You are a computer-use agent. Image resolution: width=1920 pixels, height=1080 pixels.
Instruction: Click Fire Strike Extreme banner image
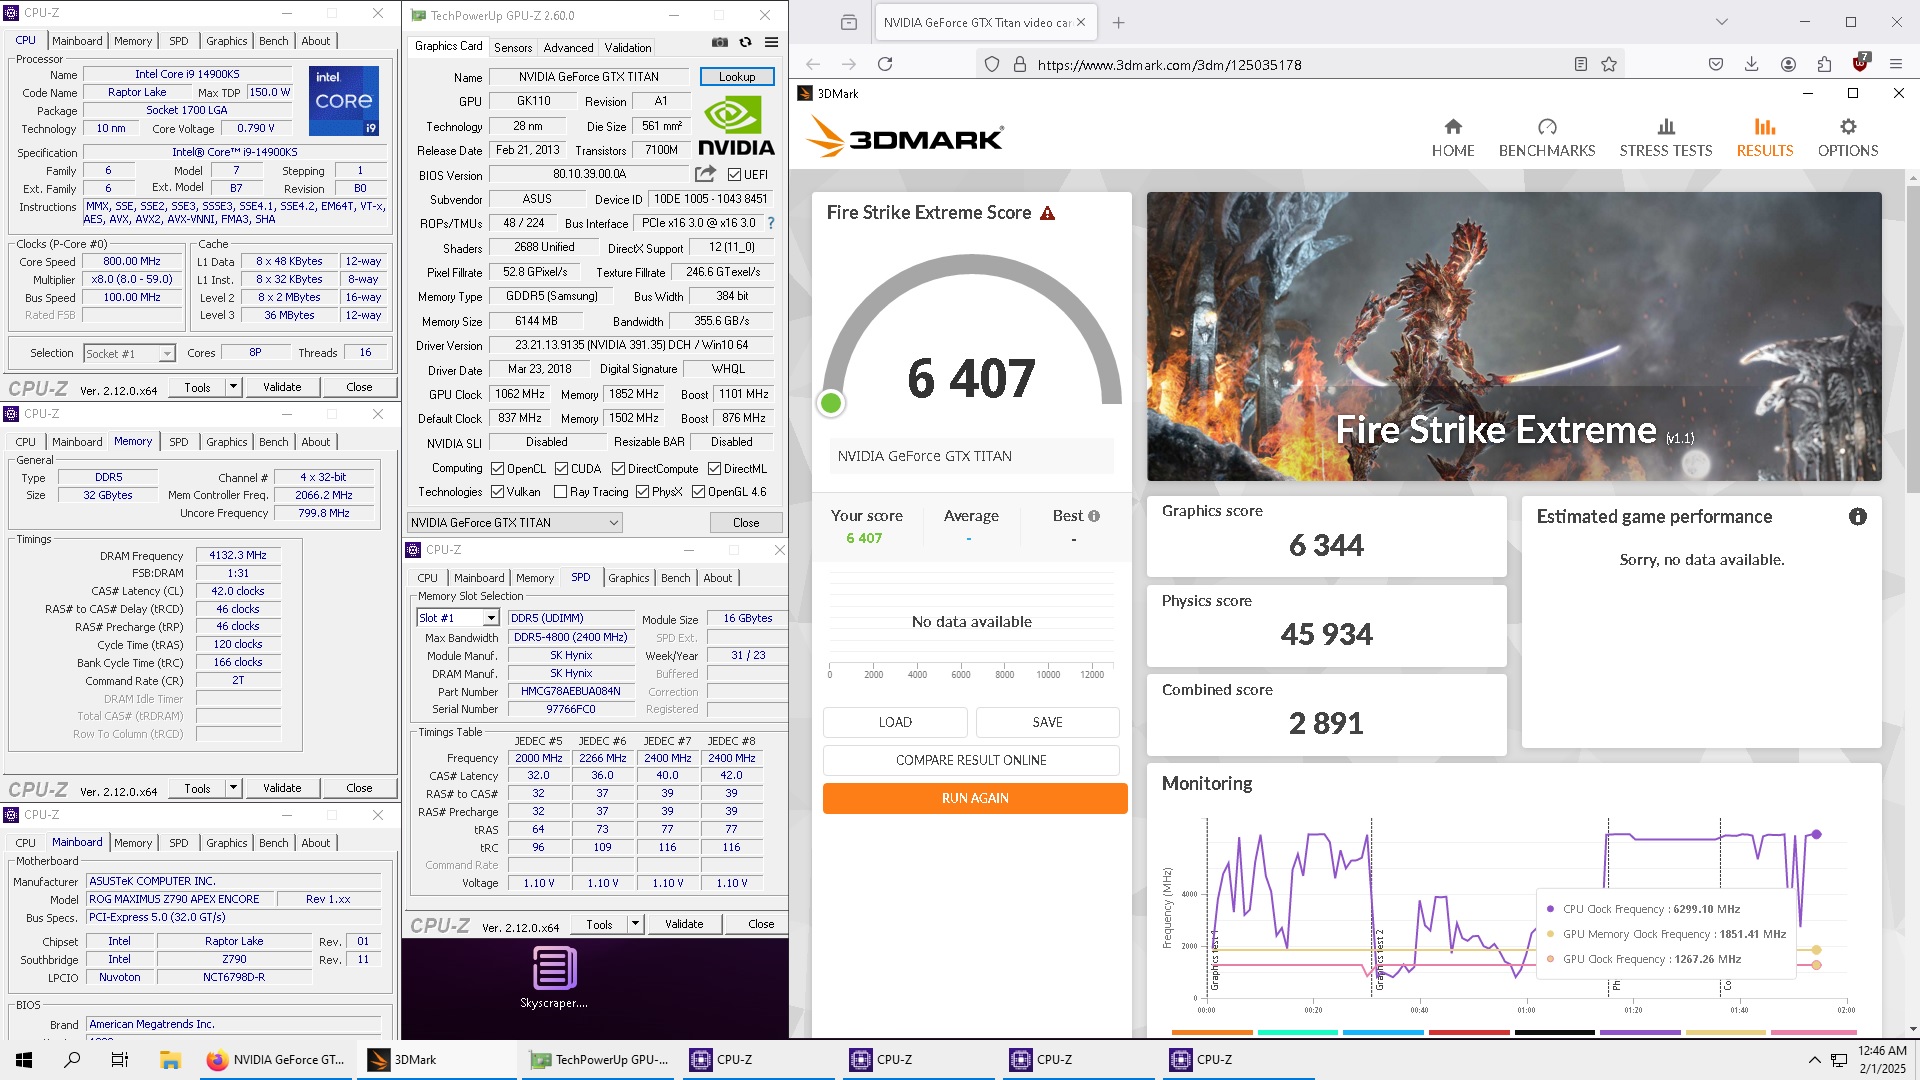tap(1514, 336)
